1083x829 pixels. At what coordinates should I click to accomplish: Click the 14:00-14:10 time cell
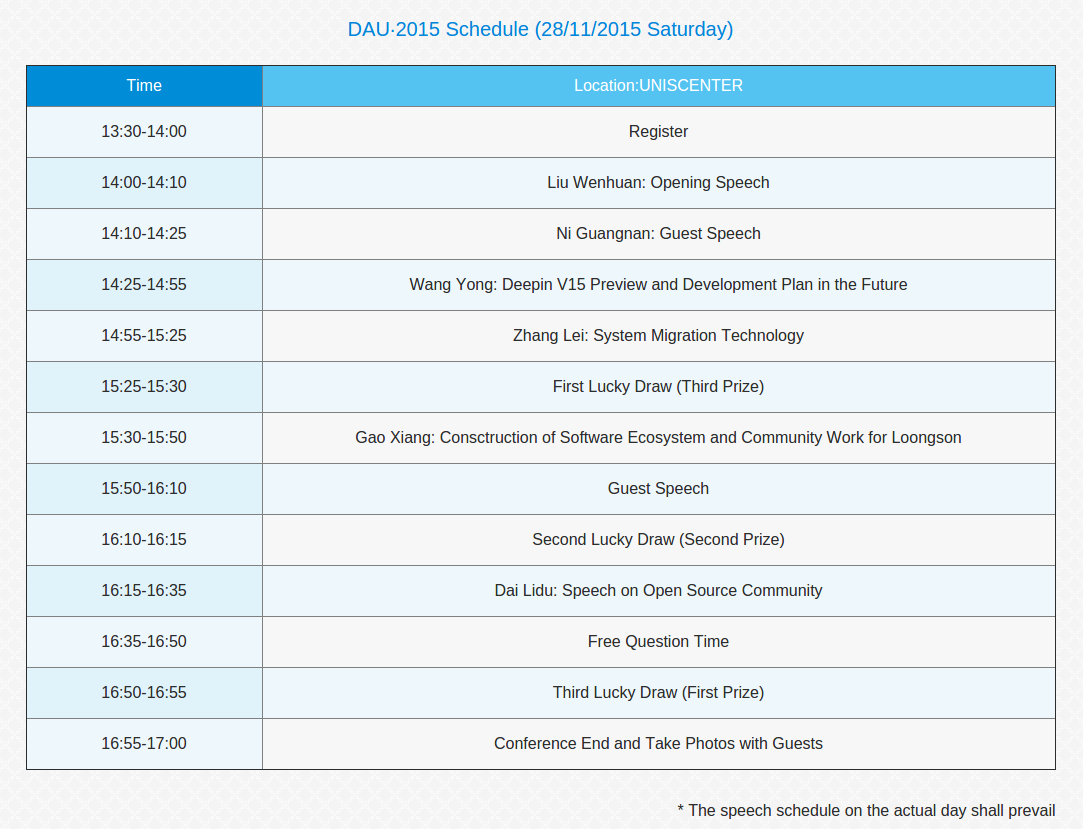[144, 183]
